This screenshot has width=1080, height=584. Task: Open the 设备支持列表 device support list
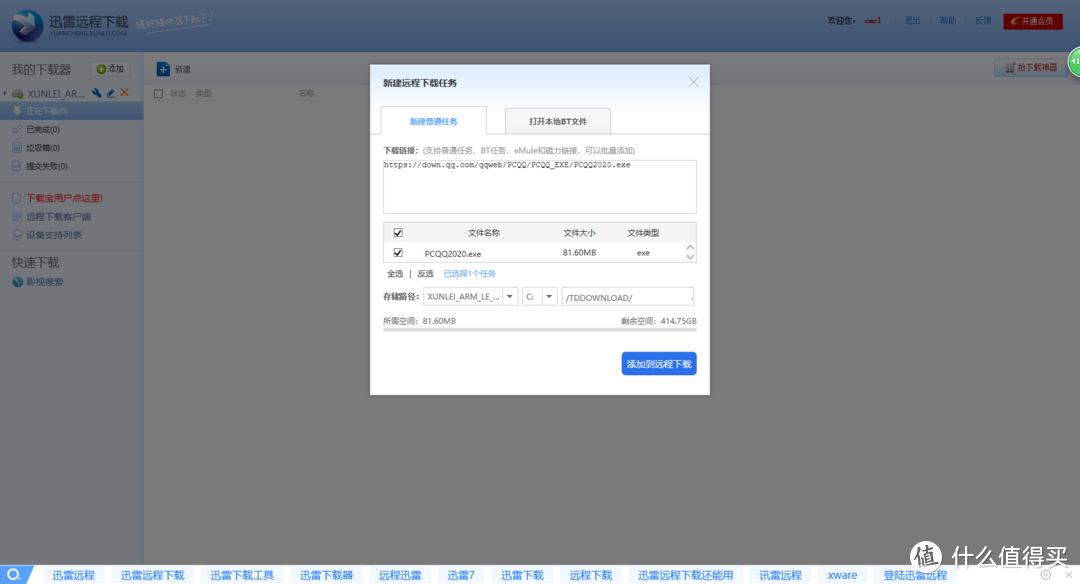(54, 235)
